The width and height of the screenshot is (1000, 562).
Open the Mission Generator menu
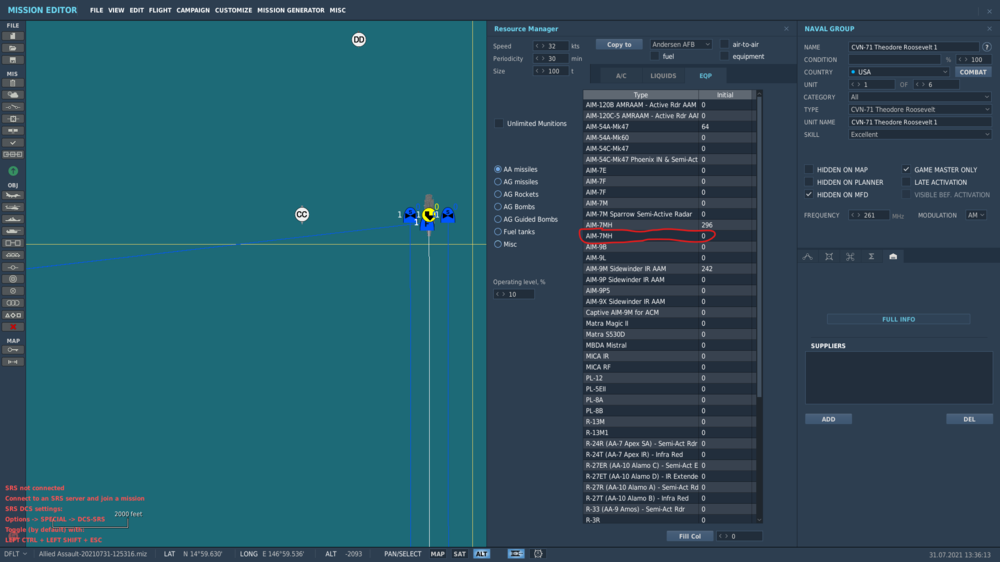click(x=291, y=10)
